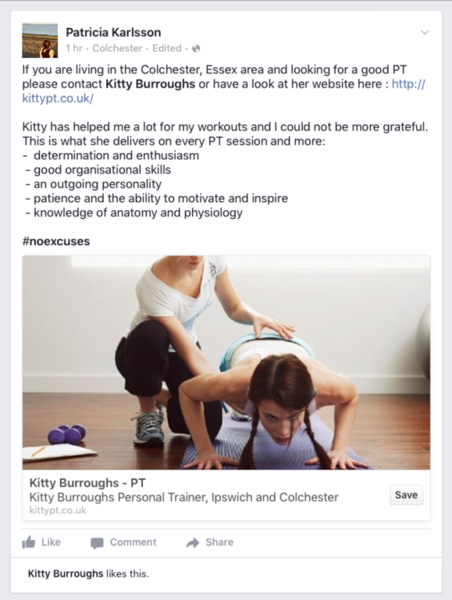Open the tagged Kitty Burroughs name in post
The image size is (452, 600).
point(150,84)
